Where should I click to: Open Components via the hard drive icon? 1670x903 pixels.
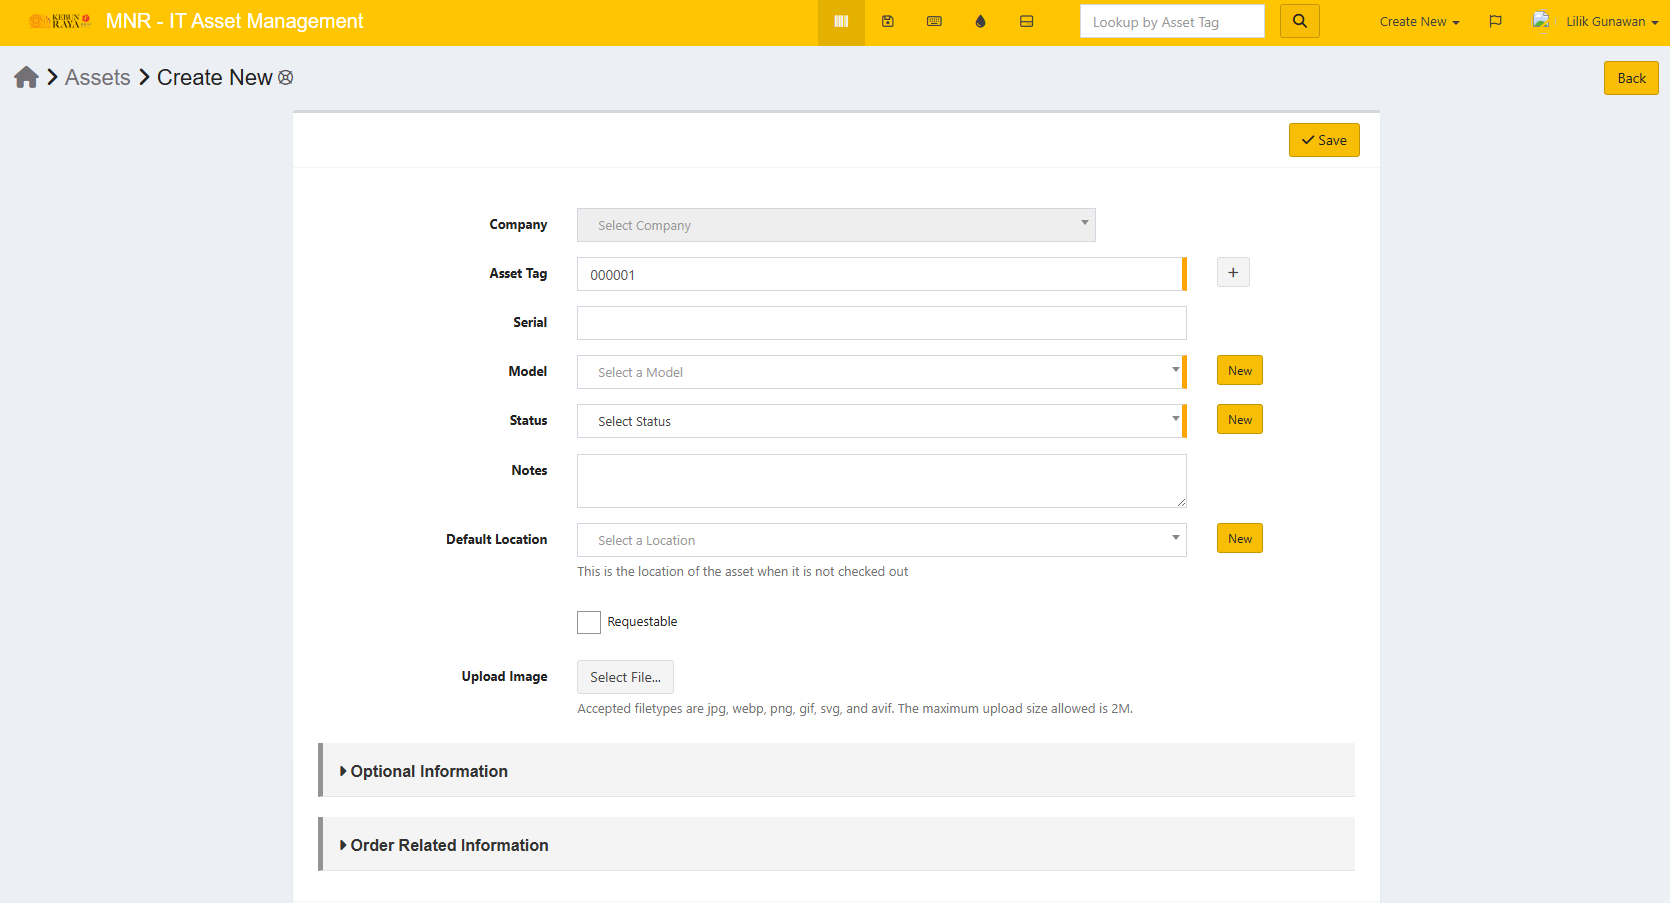pyautogui.click(x=1026, y=22)
